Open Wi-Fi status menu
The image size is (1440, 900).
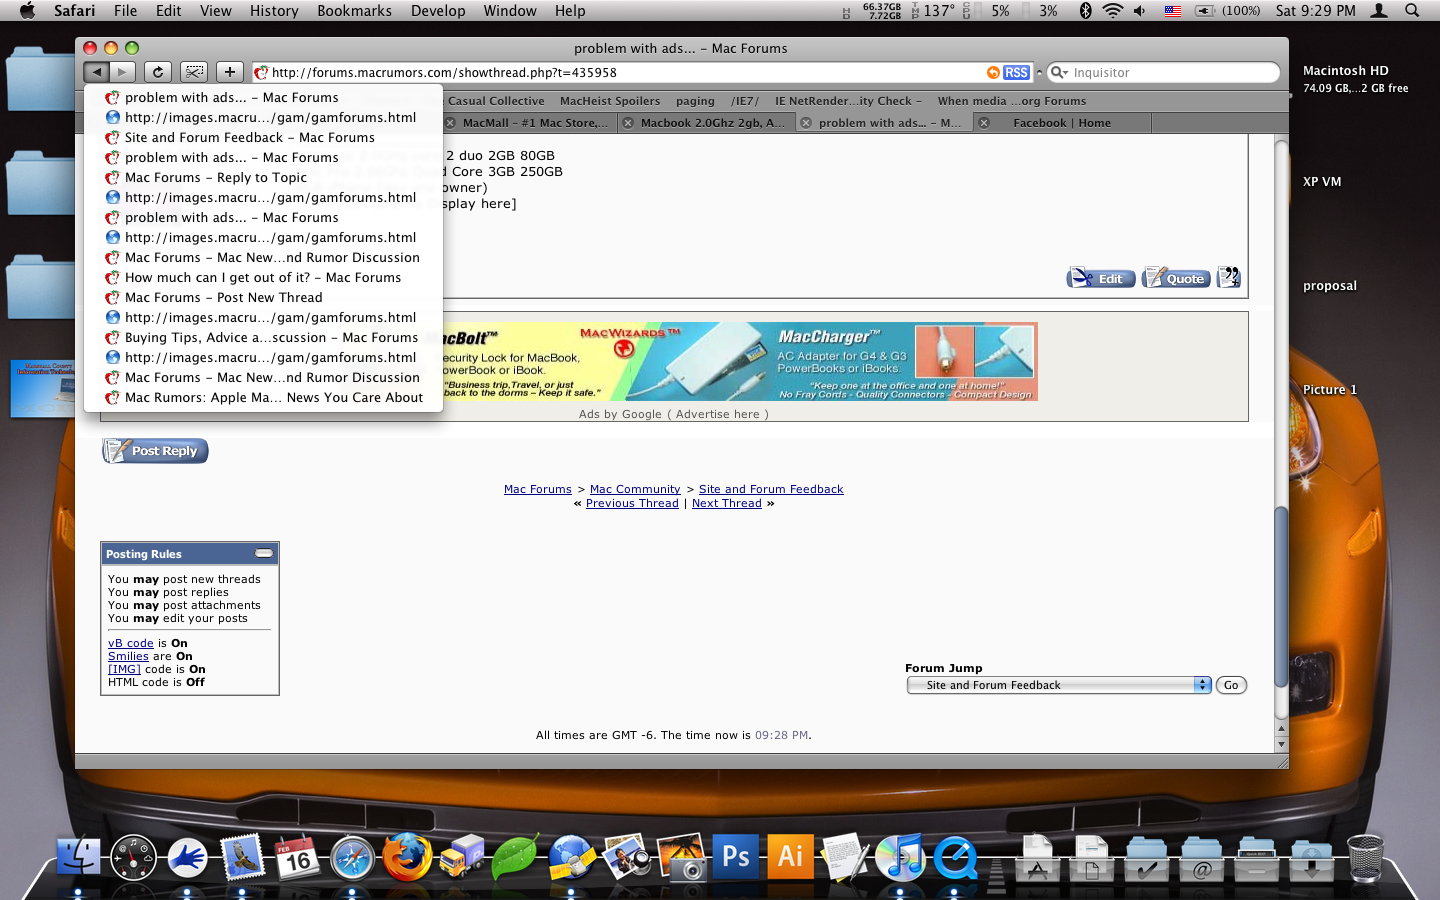coord(1113,10)
